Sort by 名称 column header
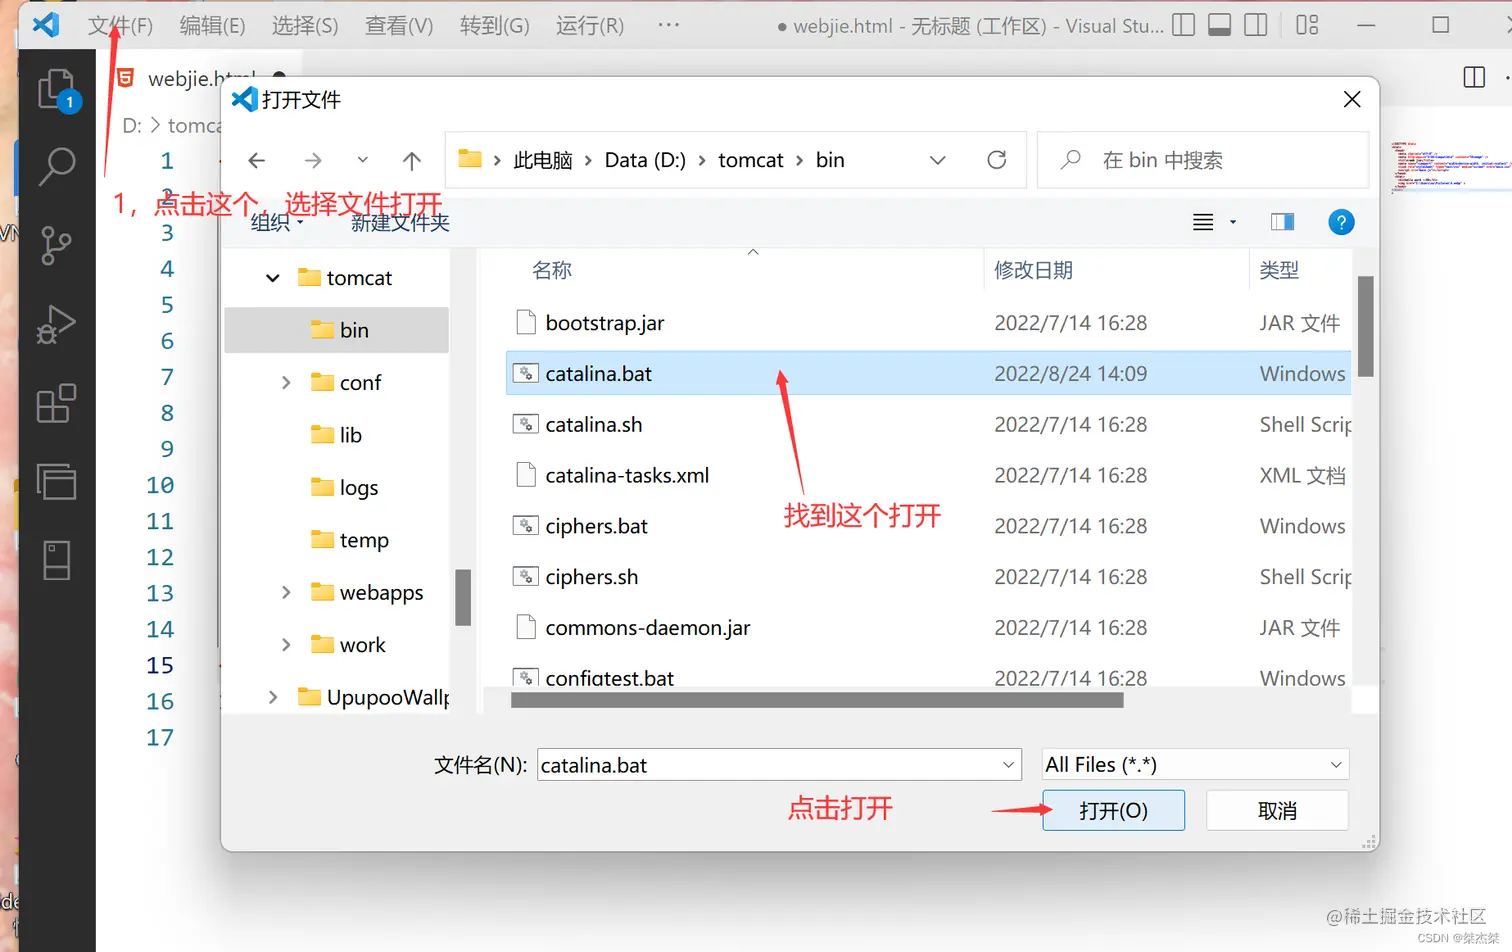 pyautogui.click(x=552, y=270)
